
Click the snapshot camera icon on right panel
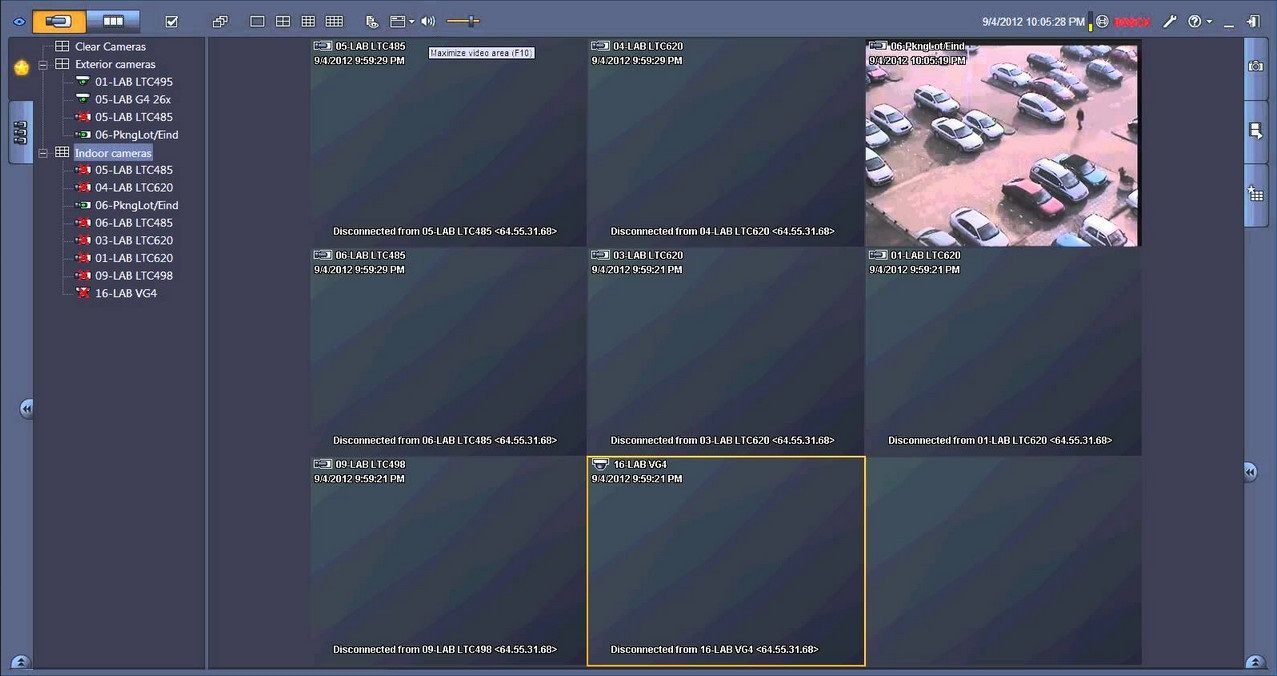(x=1256, y=66)
